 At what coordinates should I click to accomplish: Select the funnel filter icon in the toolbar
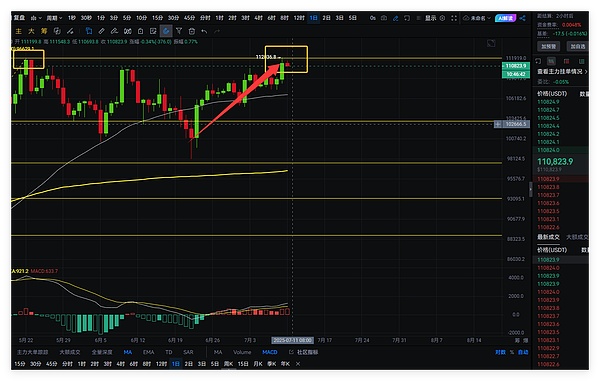click(x=179, y=31)
